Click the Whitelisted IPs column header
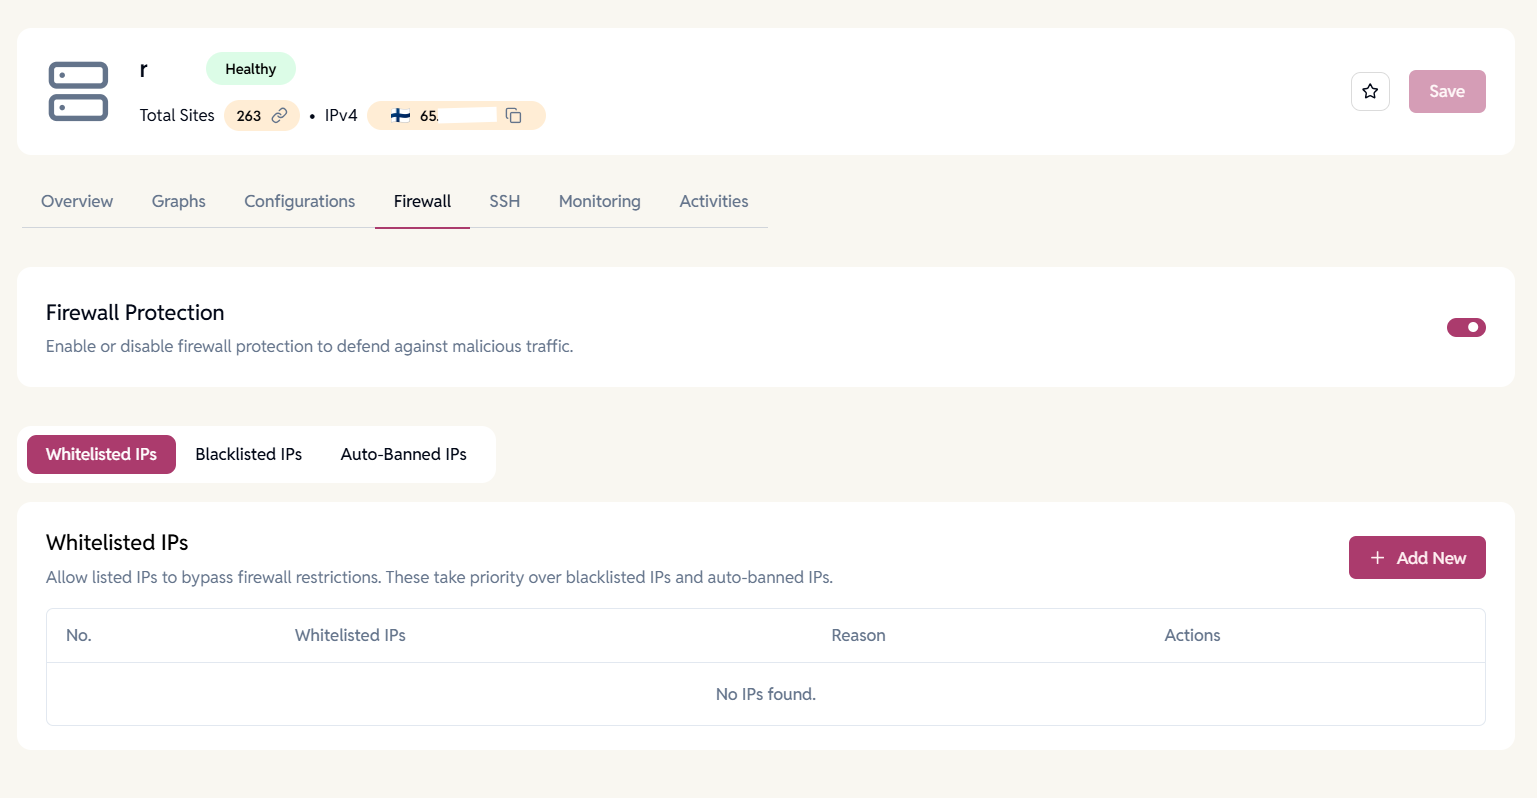1537x798 pixels. [350, 635]
